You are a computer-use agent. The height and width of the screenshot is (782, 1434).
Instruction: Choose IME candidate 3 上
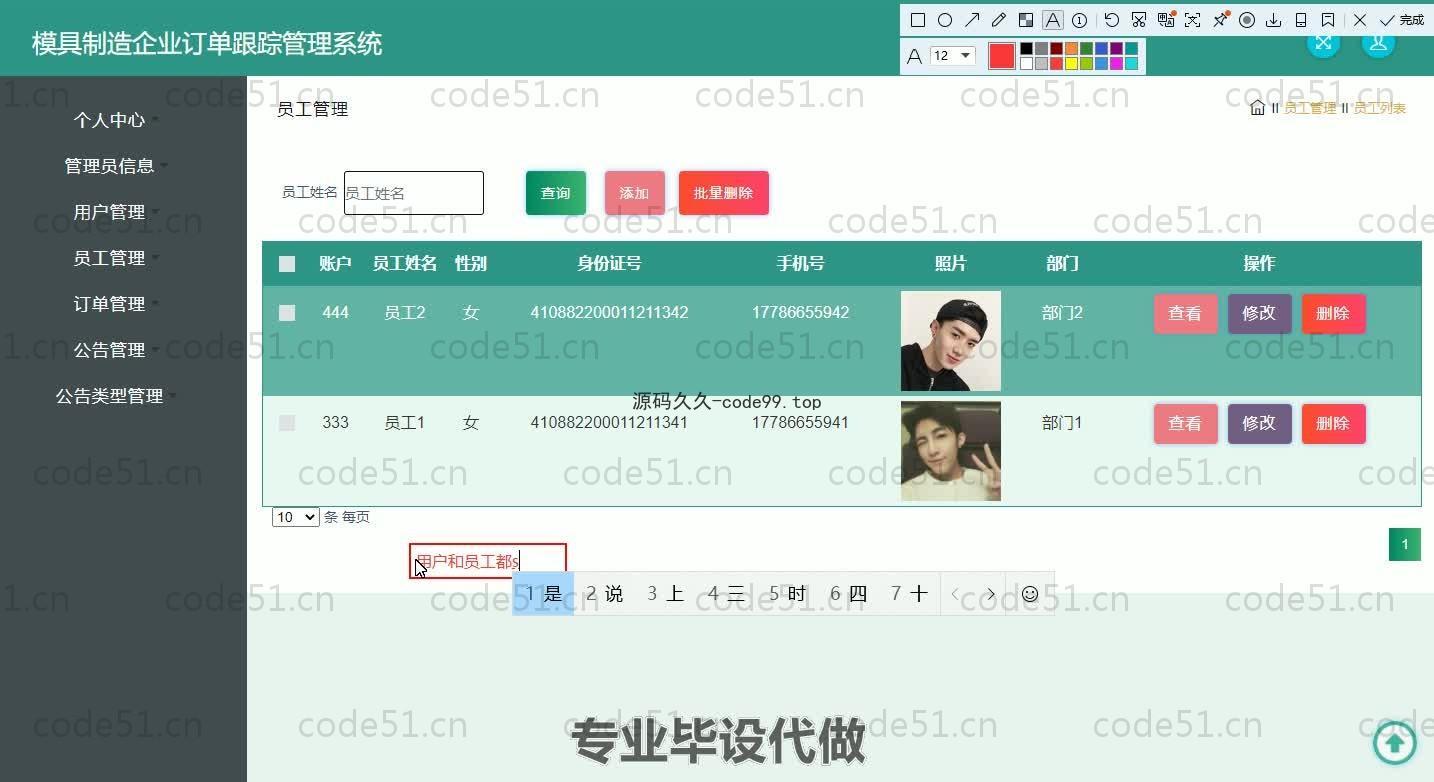665,594
